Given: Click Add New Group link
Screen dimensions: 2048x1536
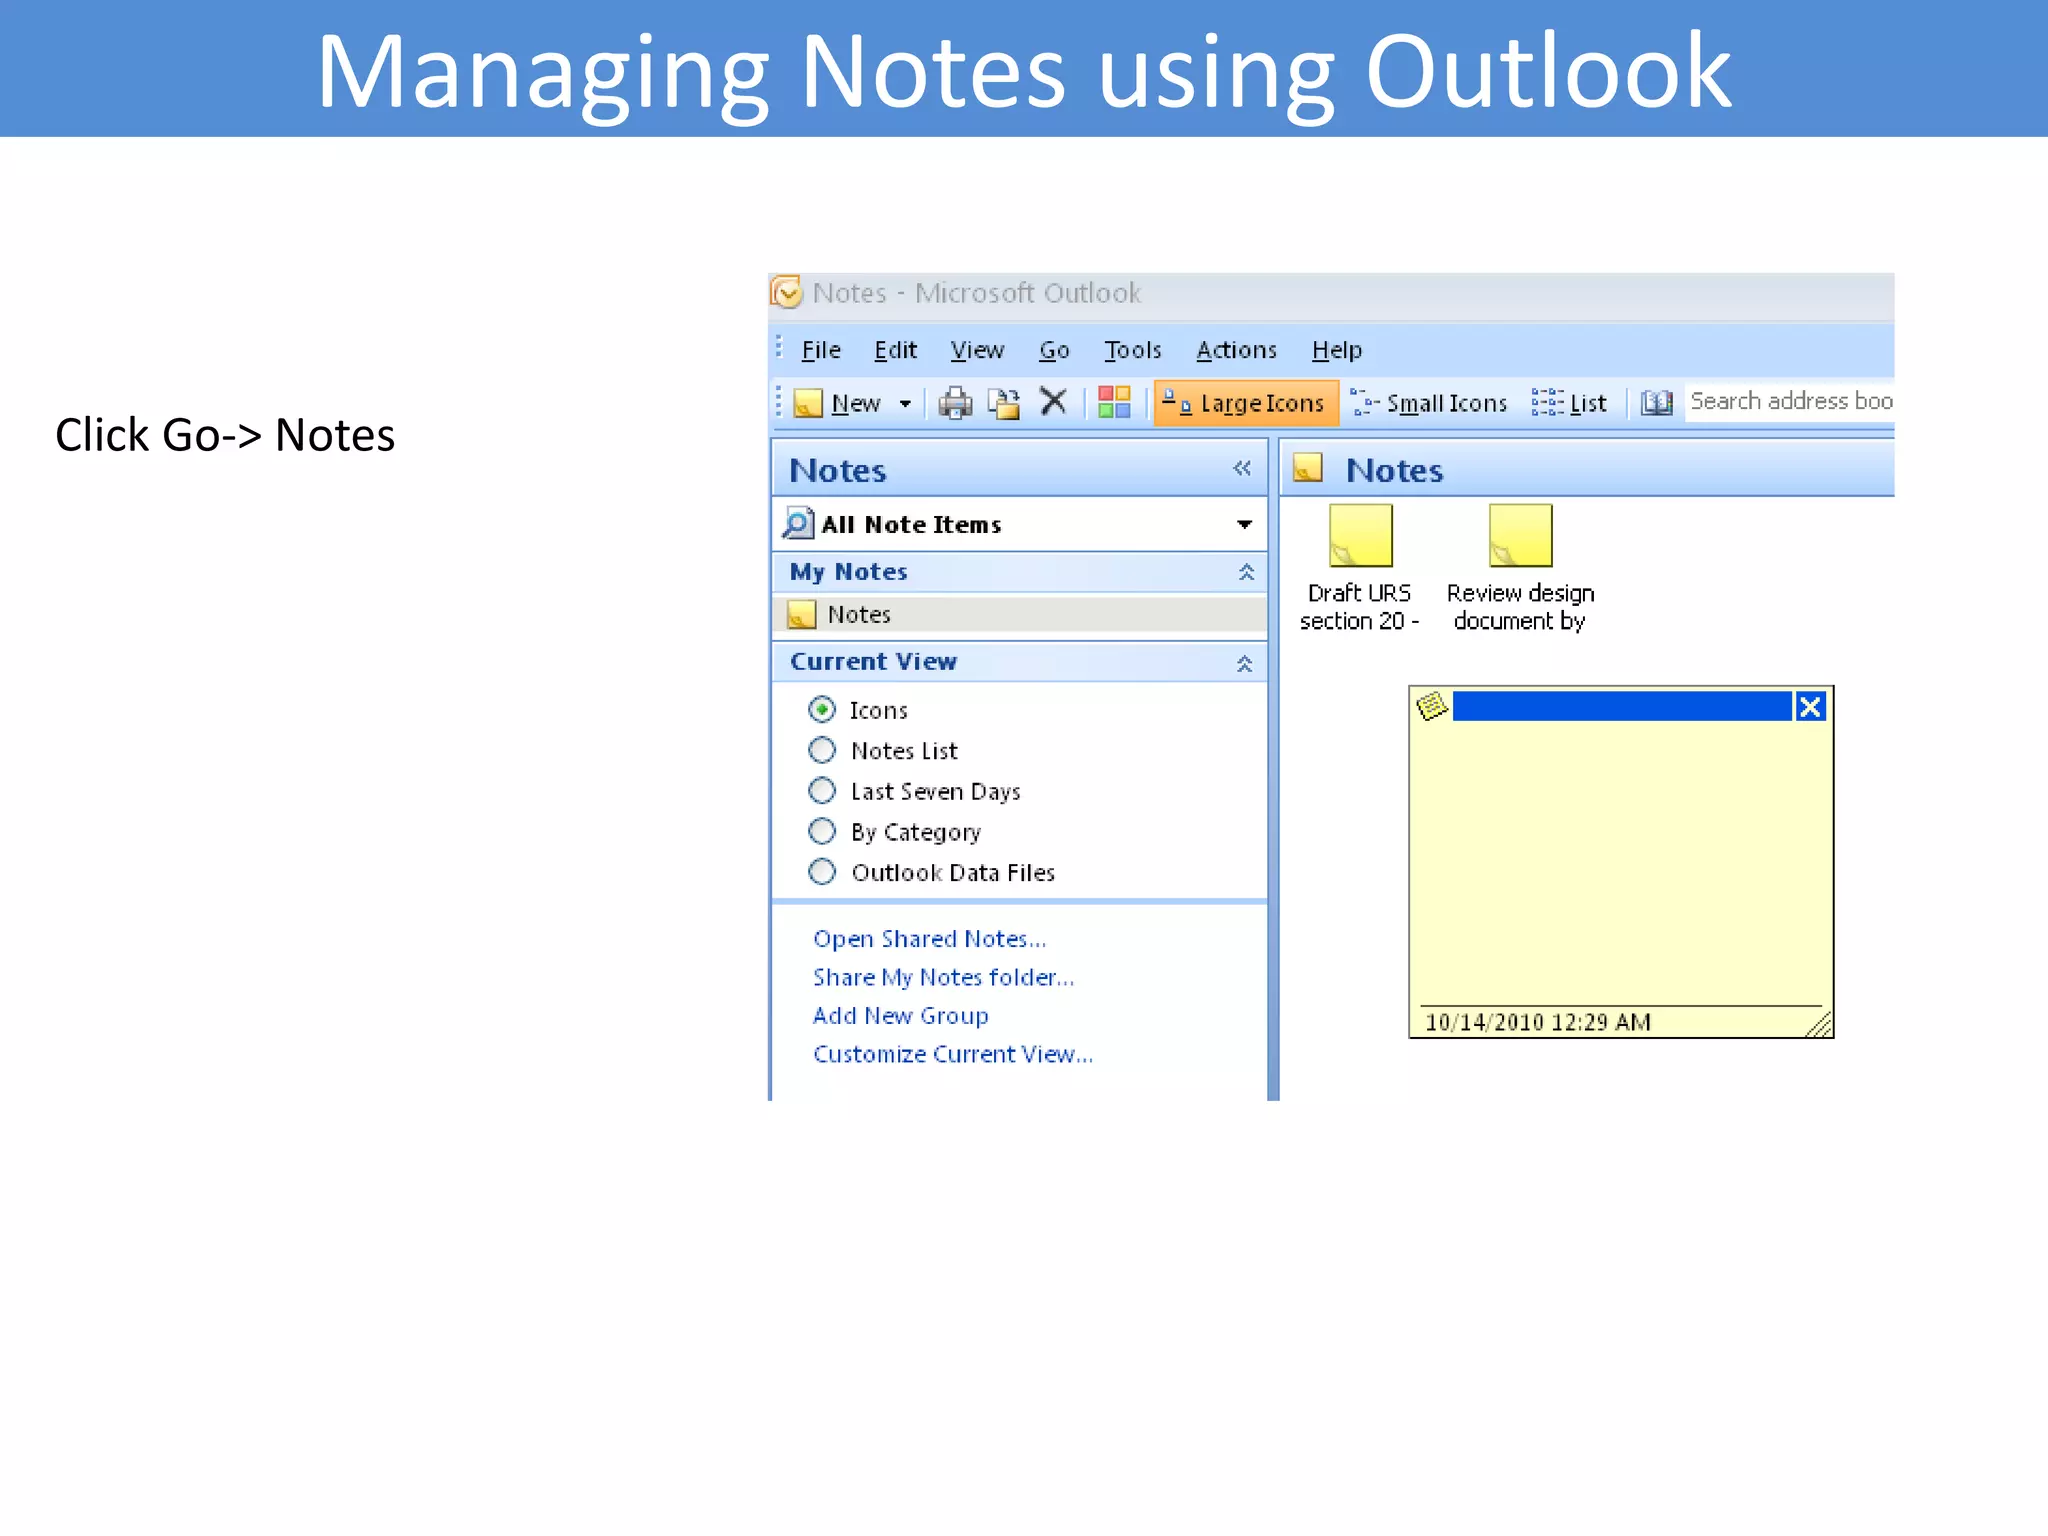Looking at the screenshot, I should tap(900, 1016).
